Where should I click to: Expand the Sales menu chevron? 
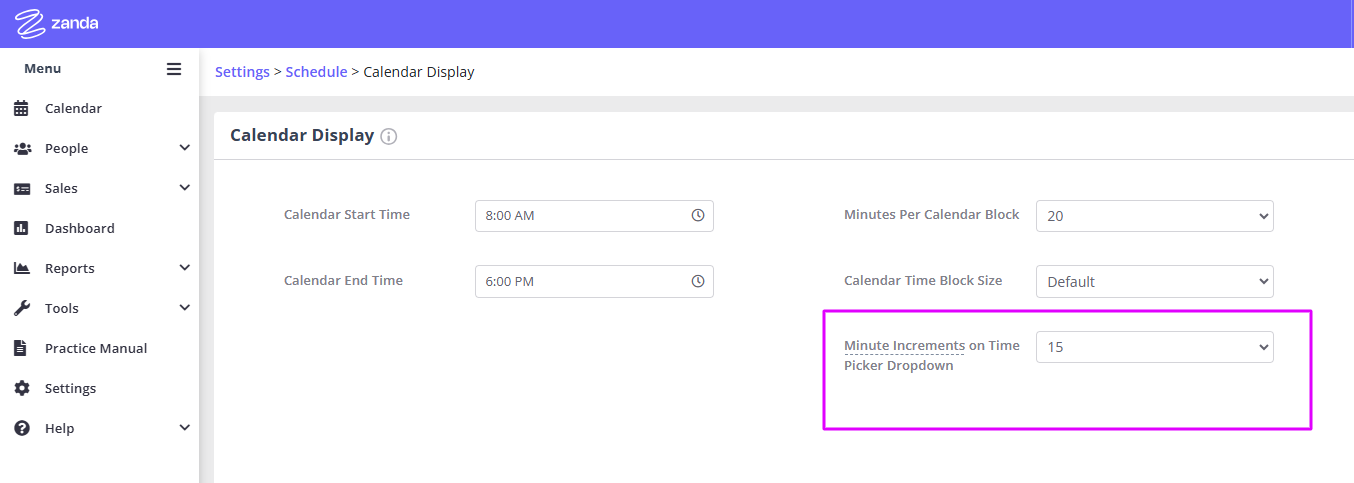click(184, 188)
